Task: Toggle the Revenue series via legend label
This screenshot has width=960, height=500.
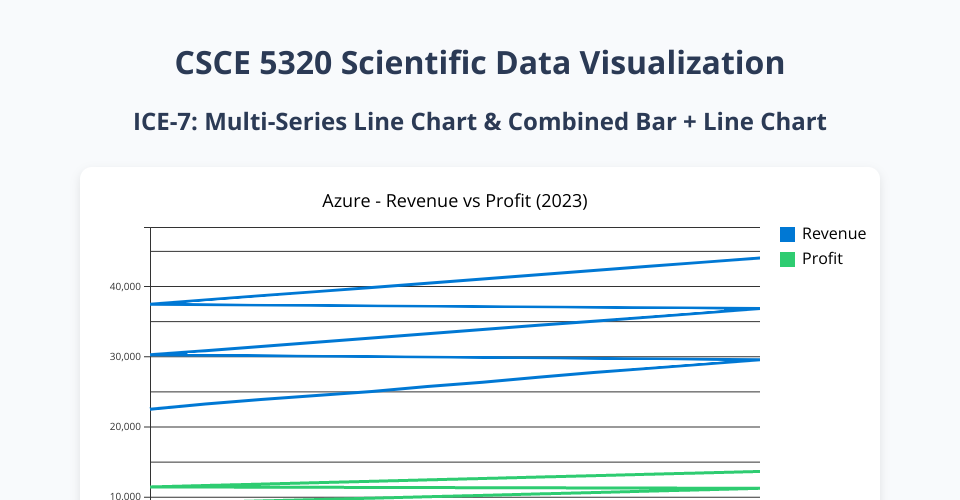Action: [833, 234]
